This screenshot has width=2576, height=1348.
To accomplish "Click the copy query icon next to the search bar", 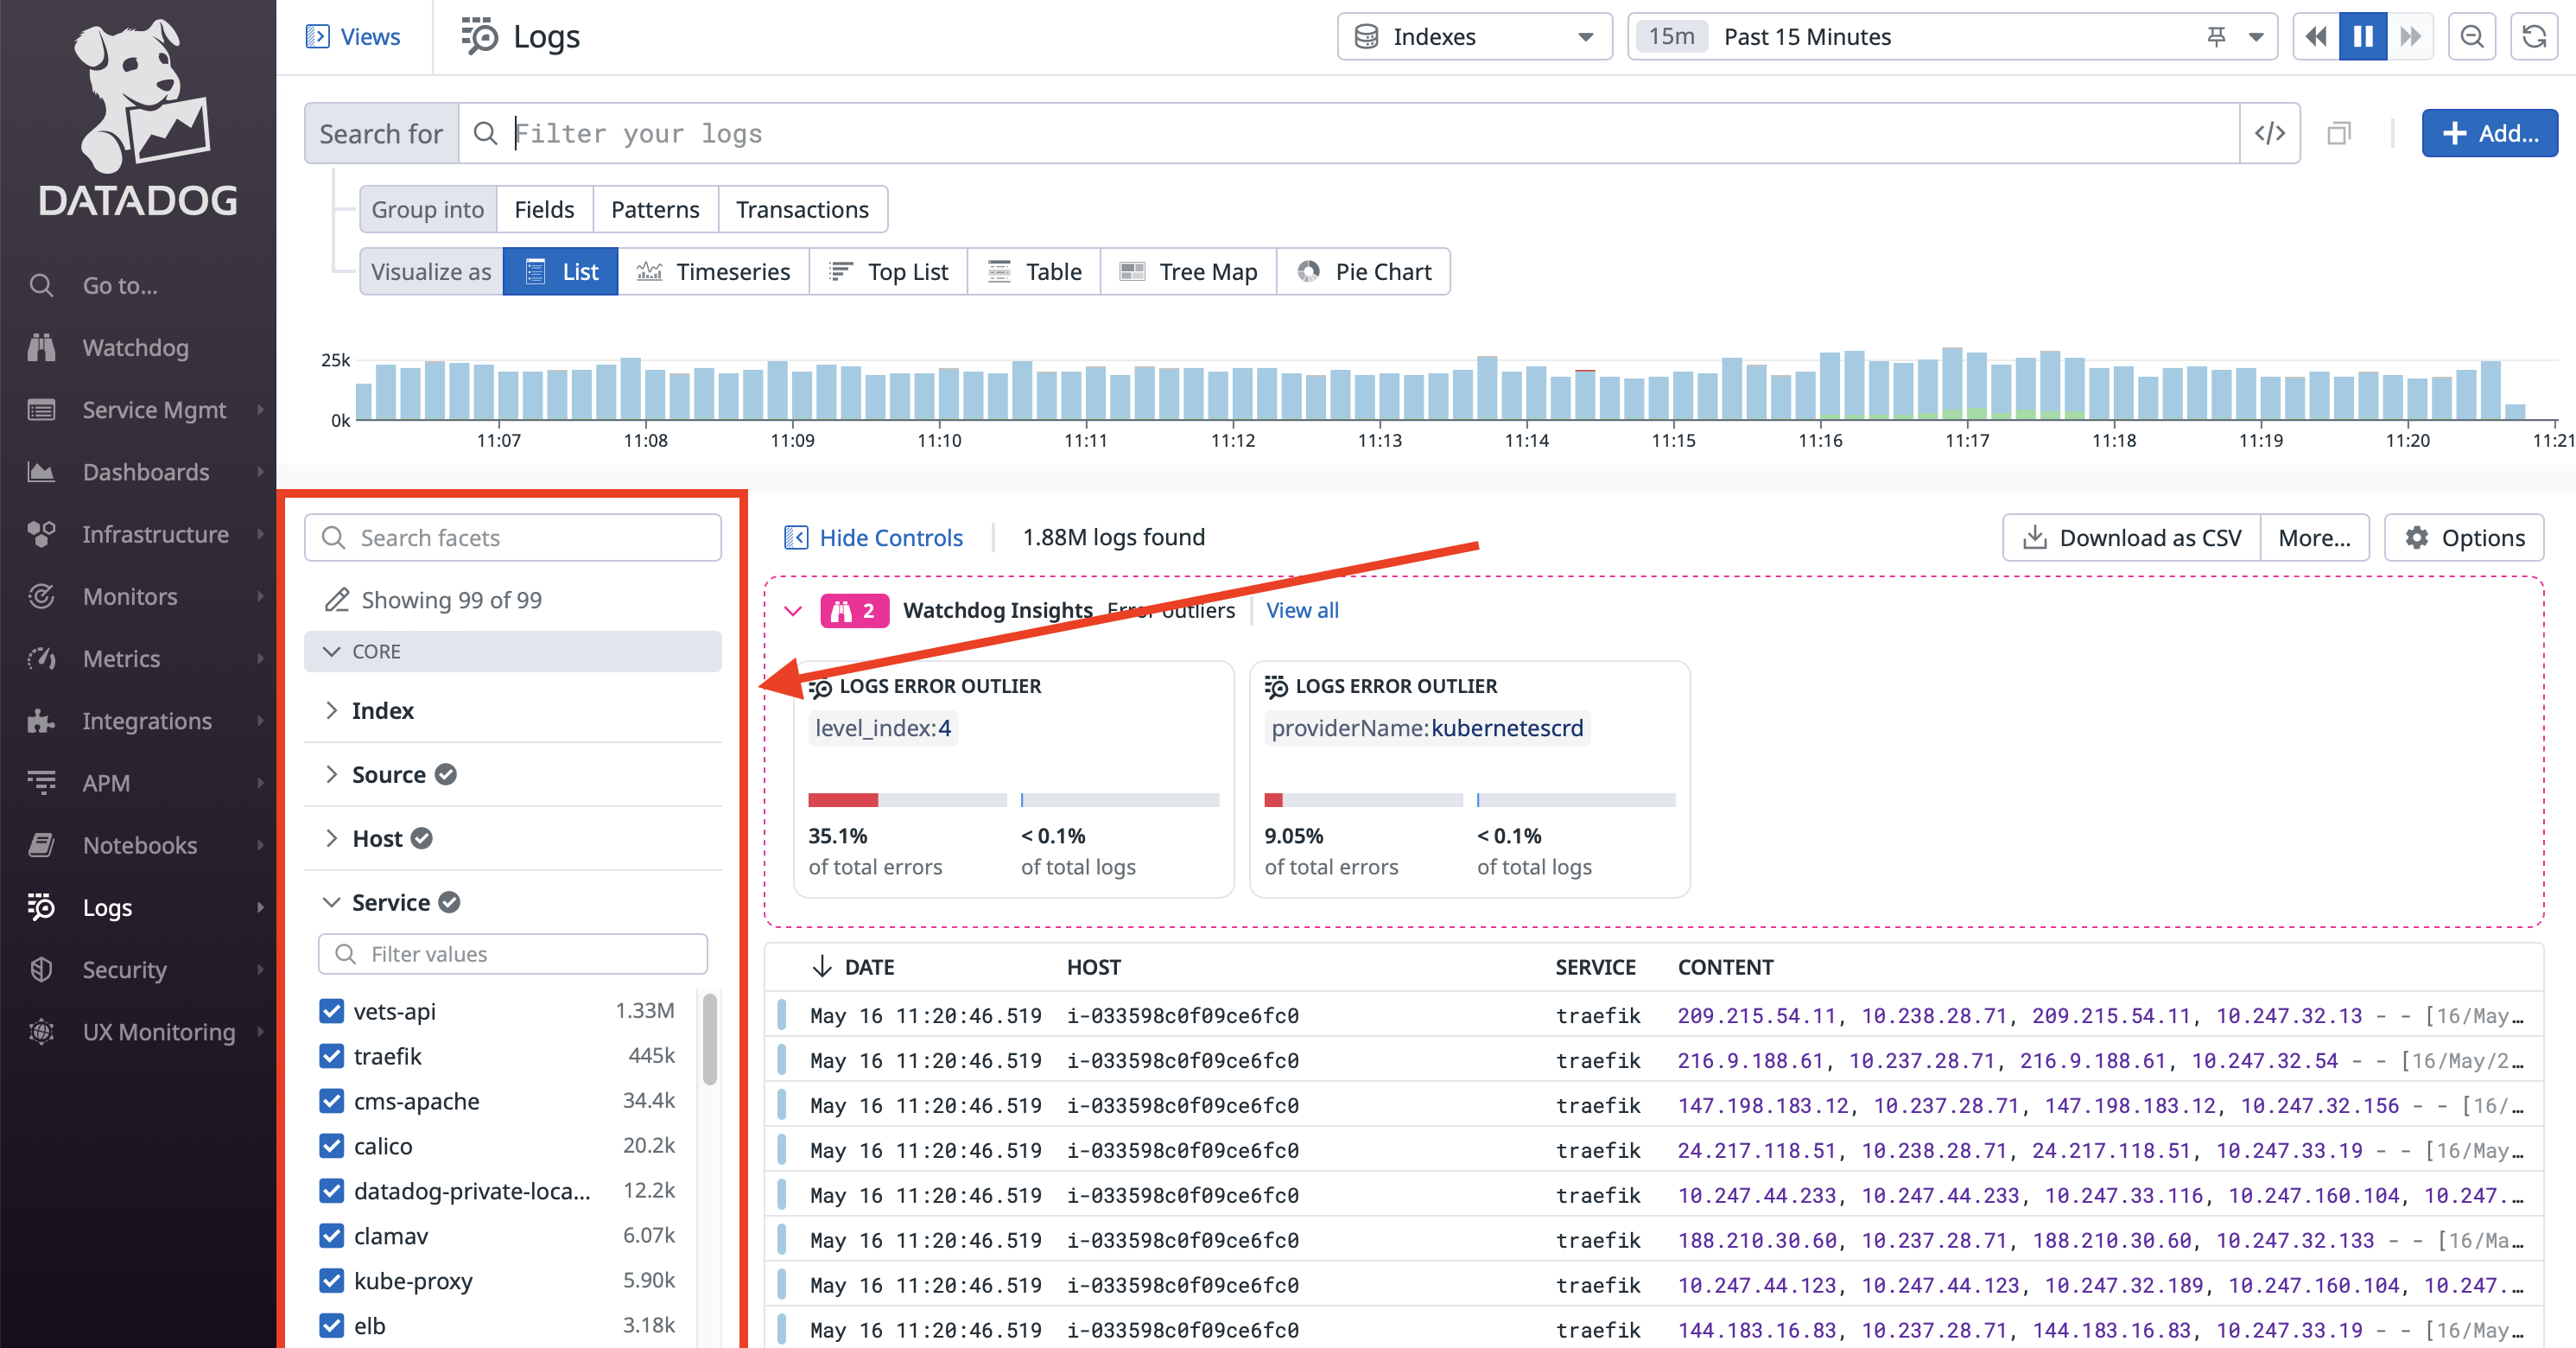I will point(2338,133).
